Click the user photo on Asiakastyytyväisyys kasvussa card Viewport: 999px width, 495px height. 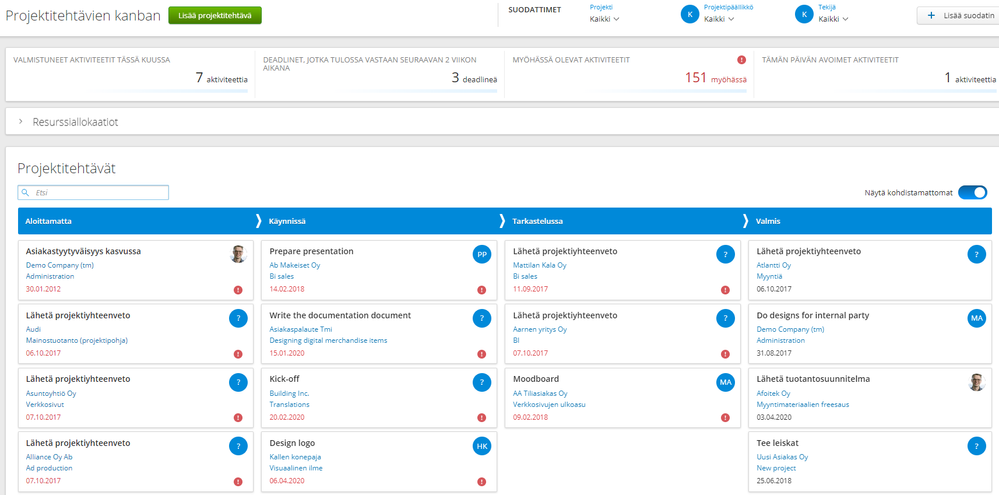pos(237,254)
